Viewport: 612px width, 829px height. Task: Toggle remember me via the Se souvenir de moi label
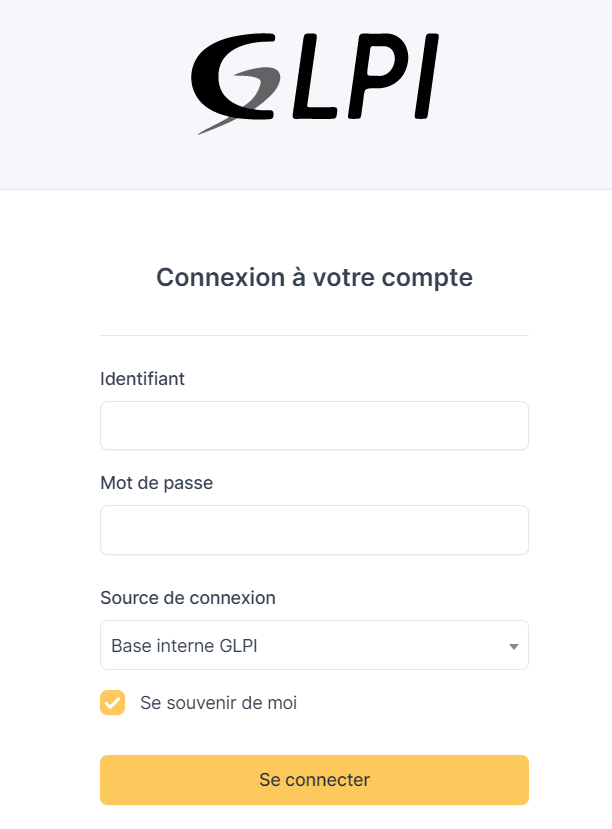coord(218,703)
